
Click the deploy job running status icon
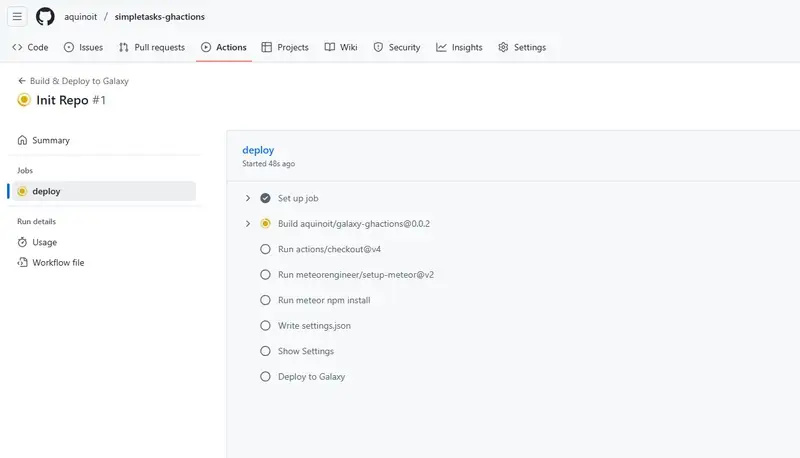point(22,191)
